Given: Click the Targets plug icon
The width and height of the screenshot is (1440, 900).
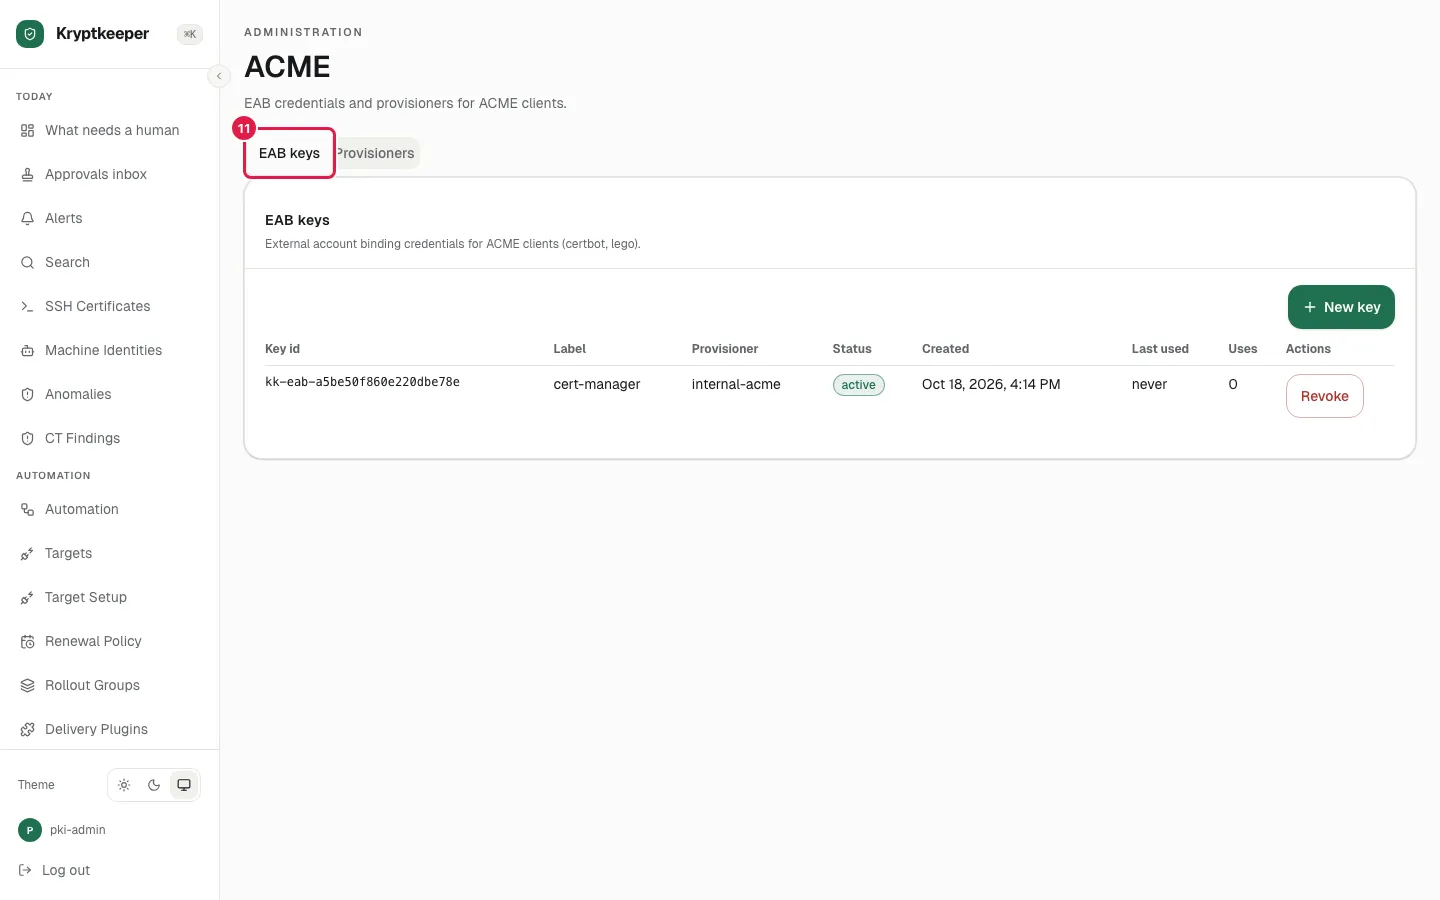Looking at the screenshot, I should [27, 553].
